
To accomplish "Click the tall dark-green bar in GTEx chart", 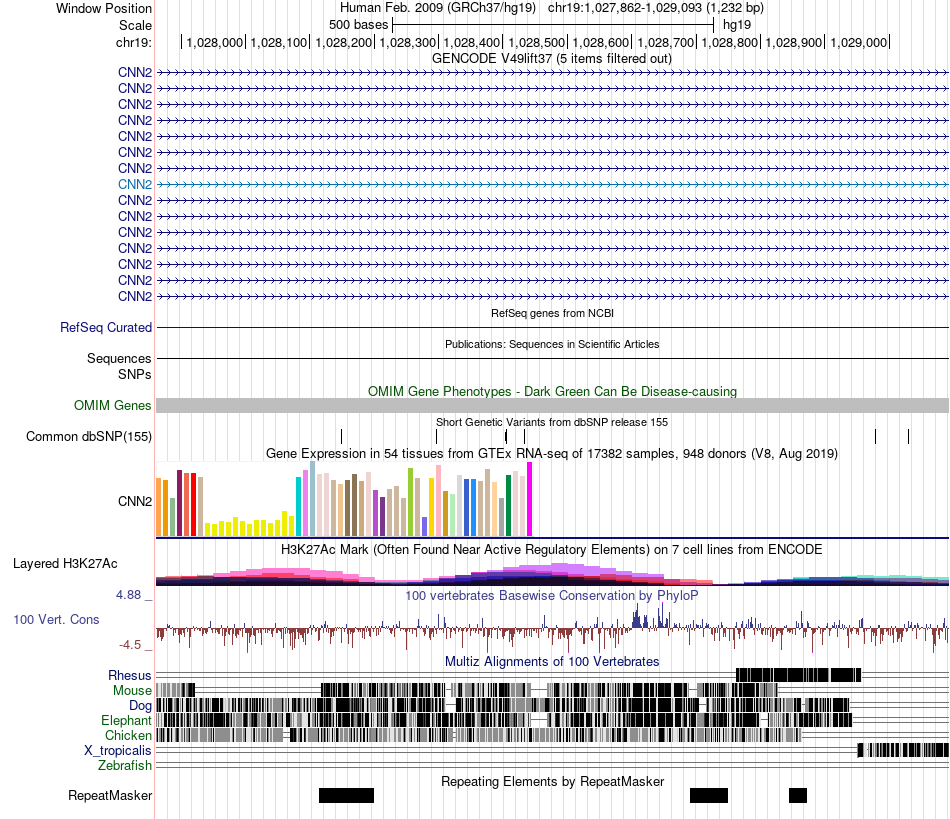I will (509, 506).
